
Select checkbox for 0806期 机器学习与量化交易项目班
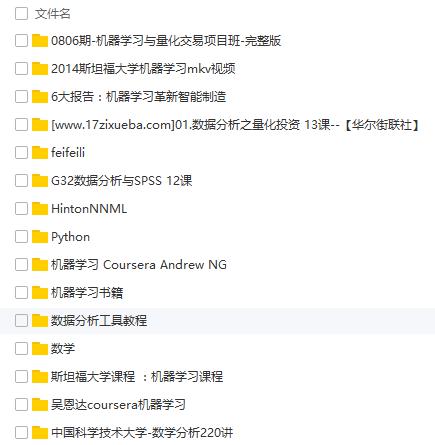coord(21,41)
